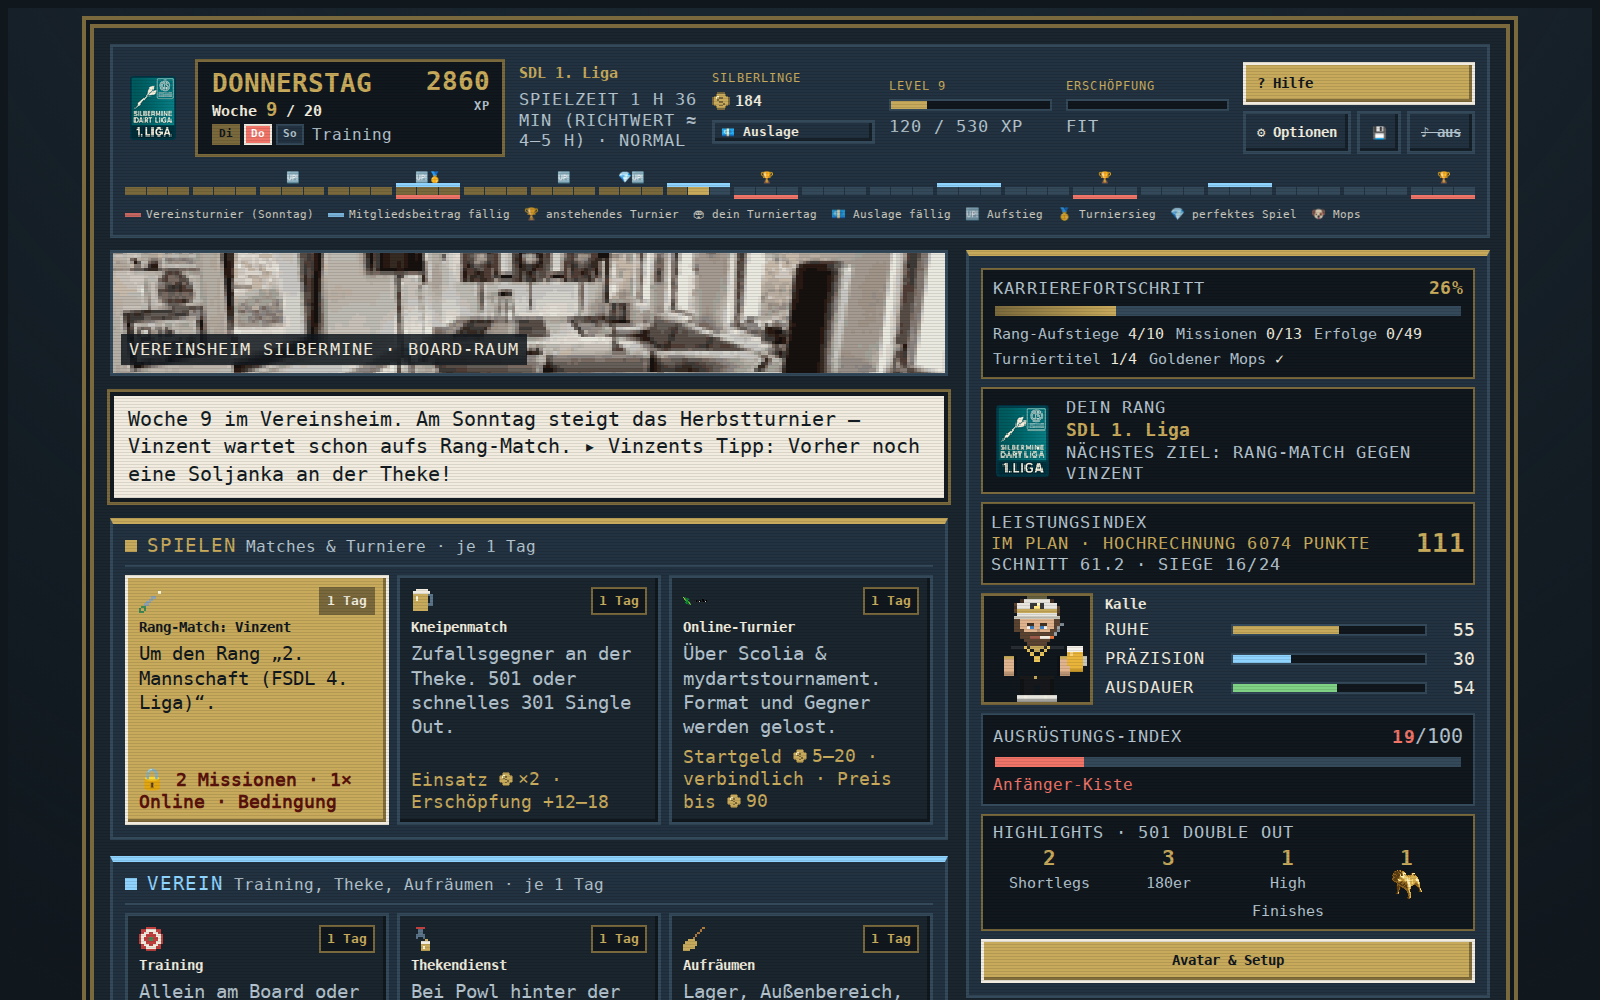1600x1000 pixels.
Task: Click the trophy icon in the timeline legend
Action: (531, 214)
